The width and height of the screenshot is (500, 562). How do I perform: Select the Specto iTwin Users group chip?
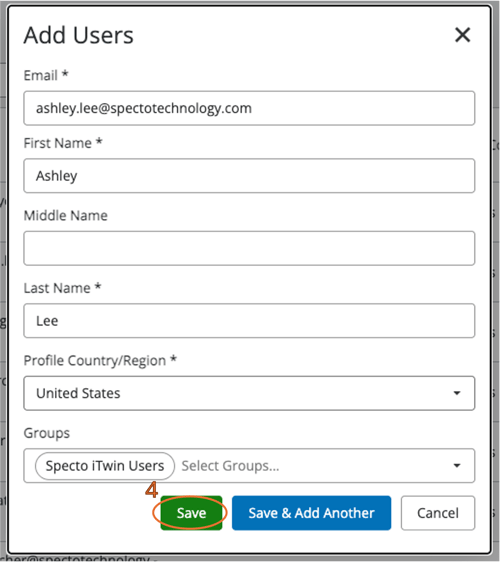click(x=105, y=466)
